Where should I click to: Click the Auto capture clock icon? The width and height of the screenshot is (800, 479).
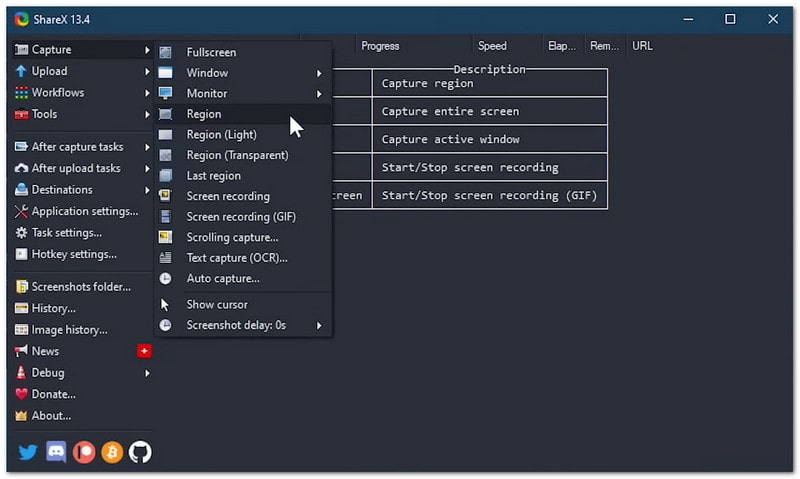click(x=165, y=278)
